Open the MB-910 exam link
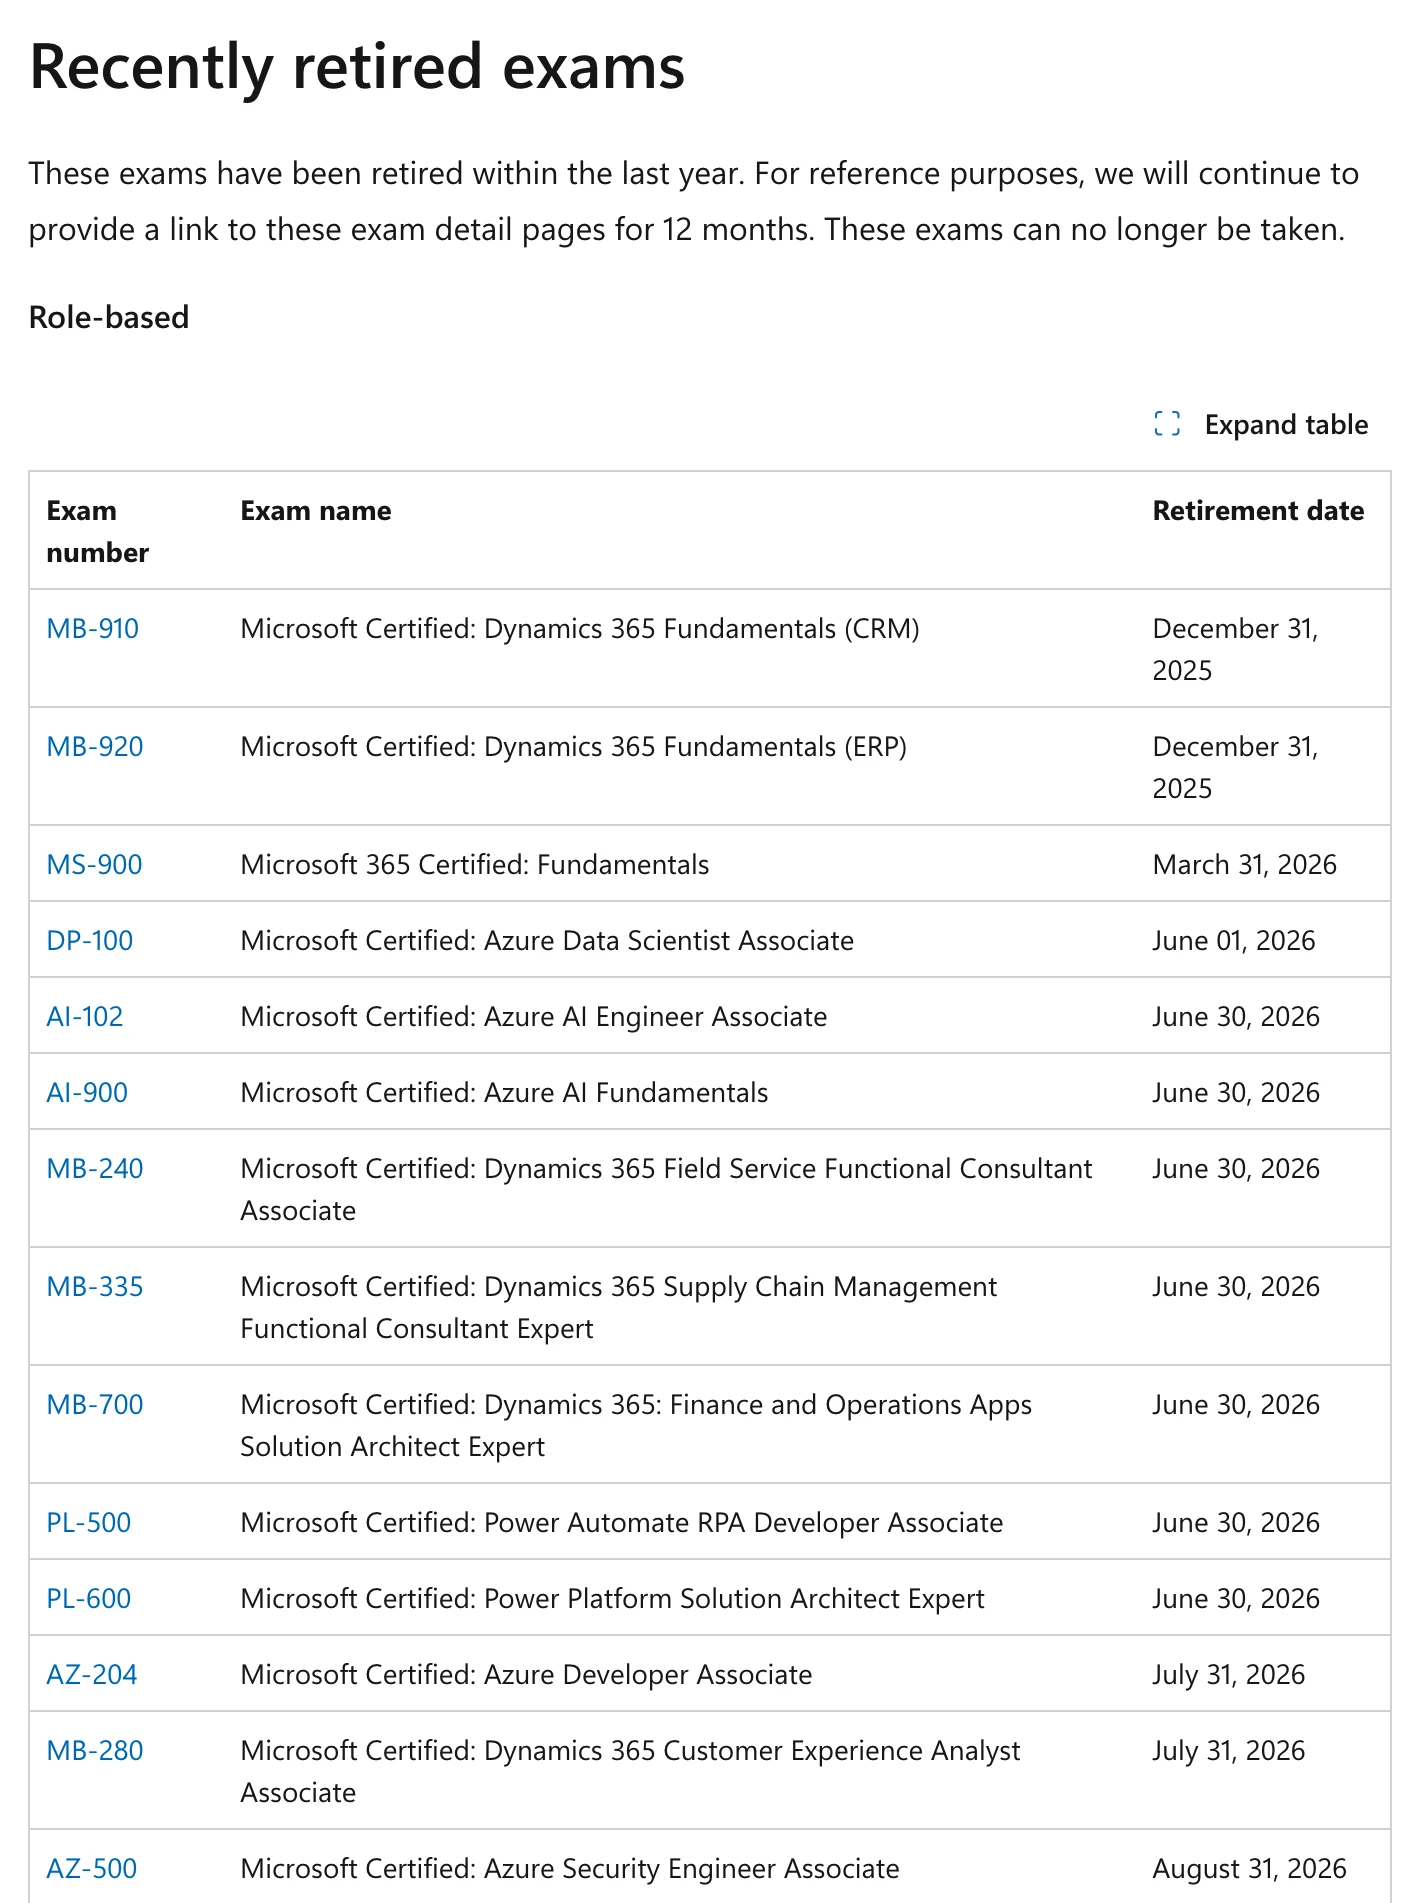This screenshot has height=1903, width=1420. (x=93, y=629)
